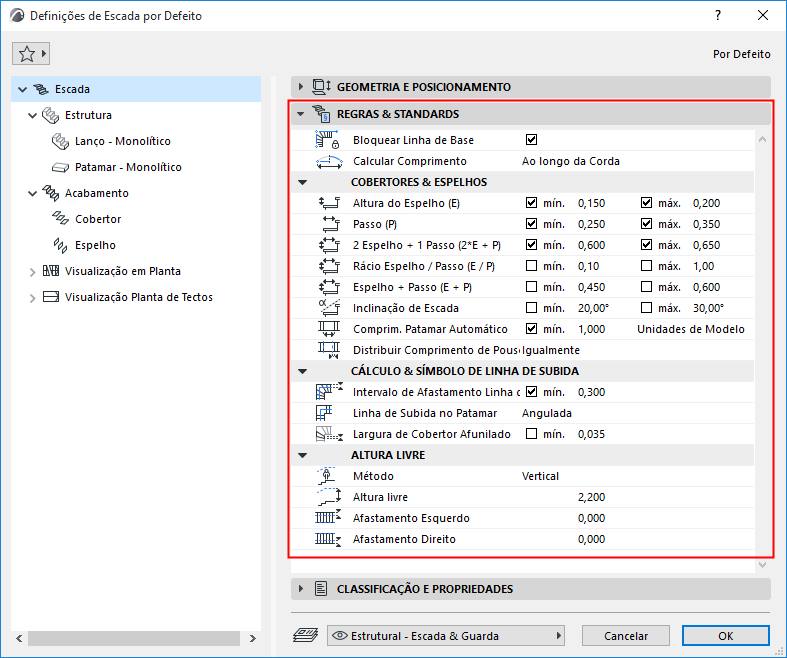Image resolution: width=787 pixels, height=658 pixels.
Task: Click the Cancelar button
Action: click(x=626, y=636)
